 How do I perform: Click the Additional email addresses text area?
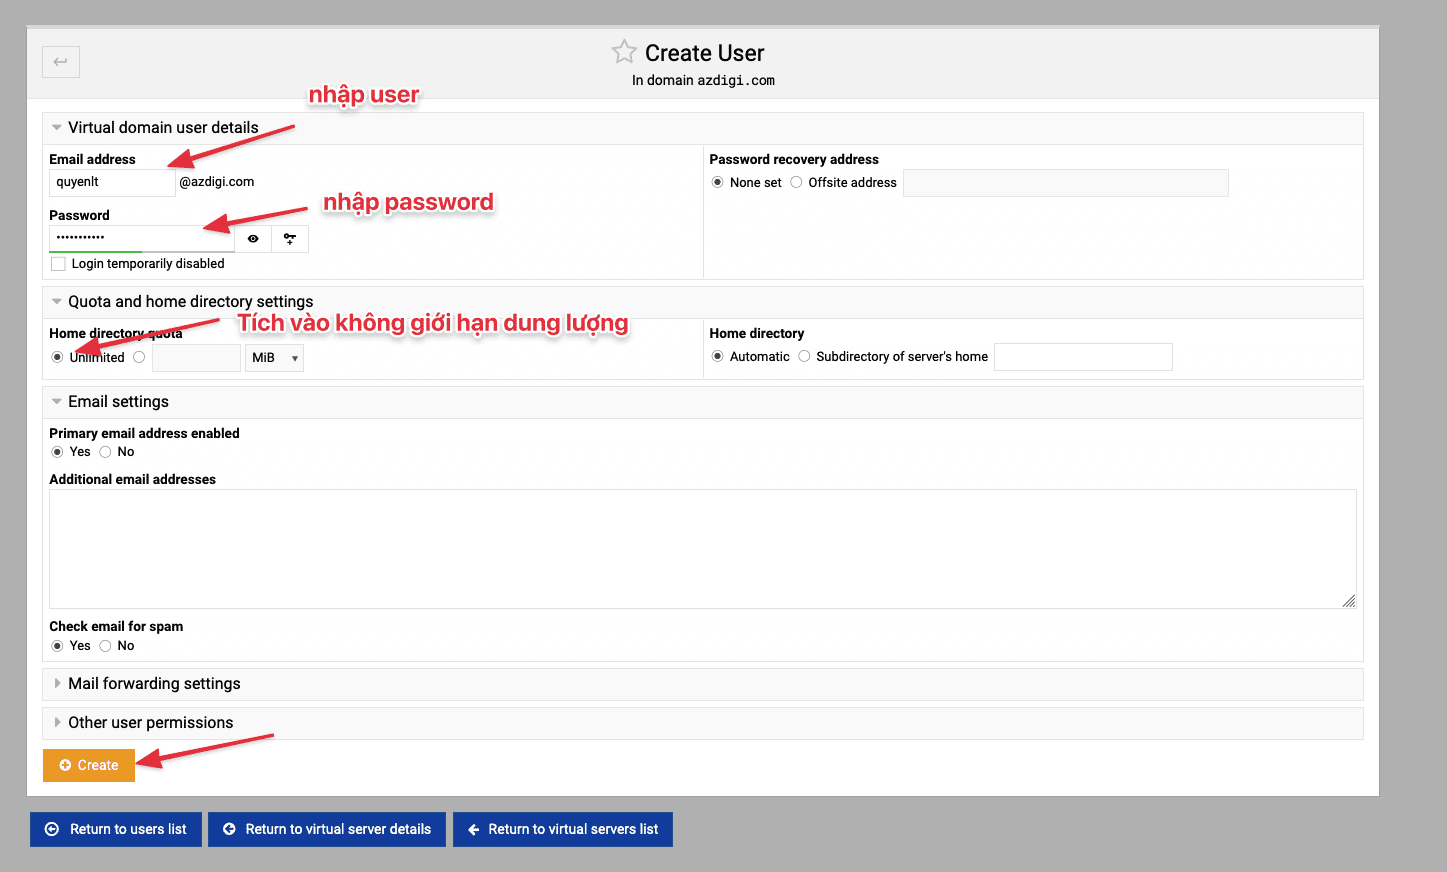(x=702, y=548)
